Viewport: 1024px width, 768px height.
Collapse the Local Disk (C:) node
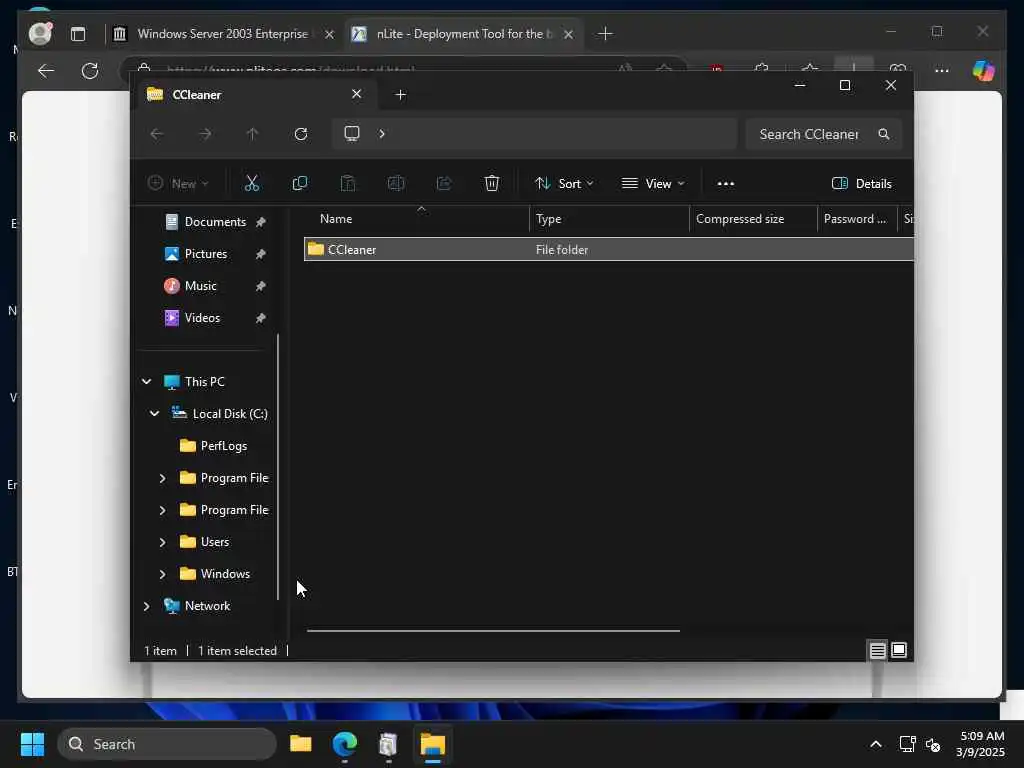coord(155,413)
